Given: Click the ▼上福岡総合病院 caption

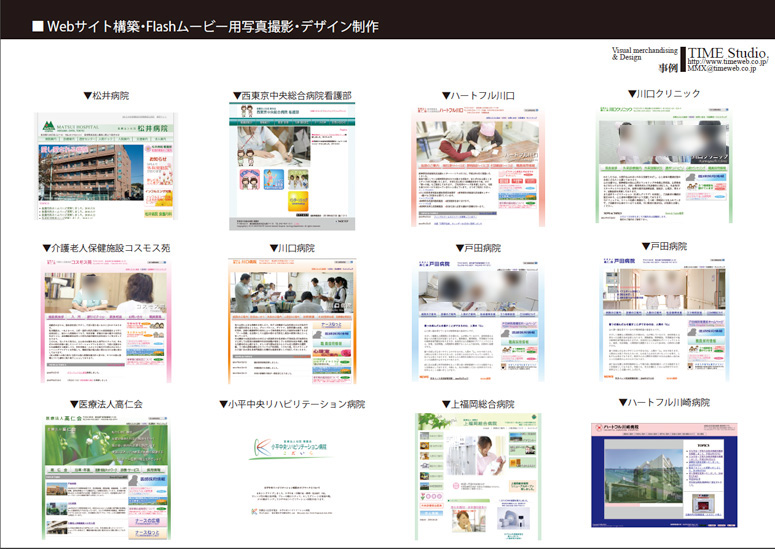Looking at the screenshot, I should [x=478, y=404].
